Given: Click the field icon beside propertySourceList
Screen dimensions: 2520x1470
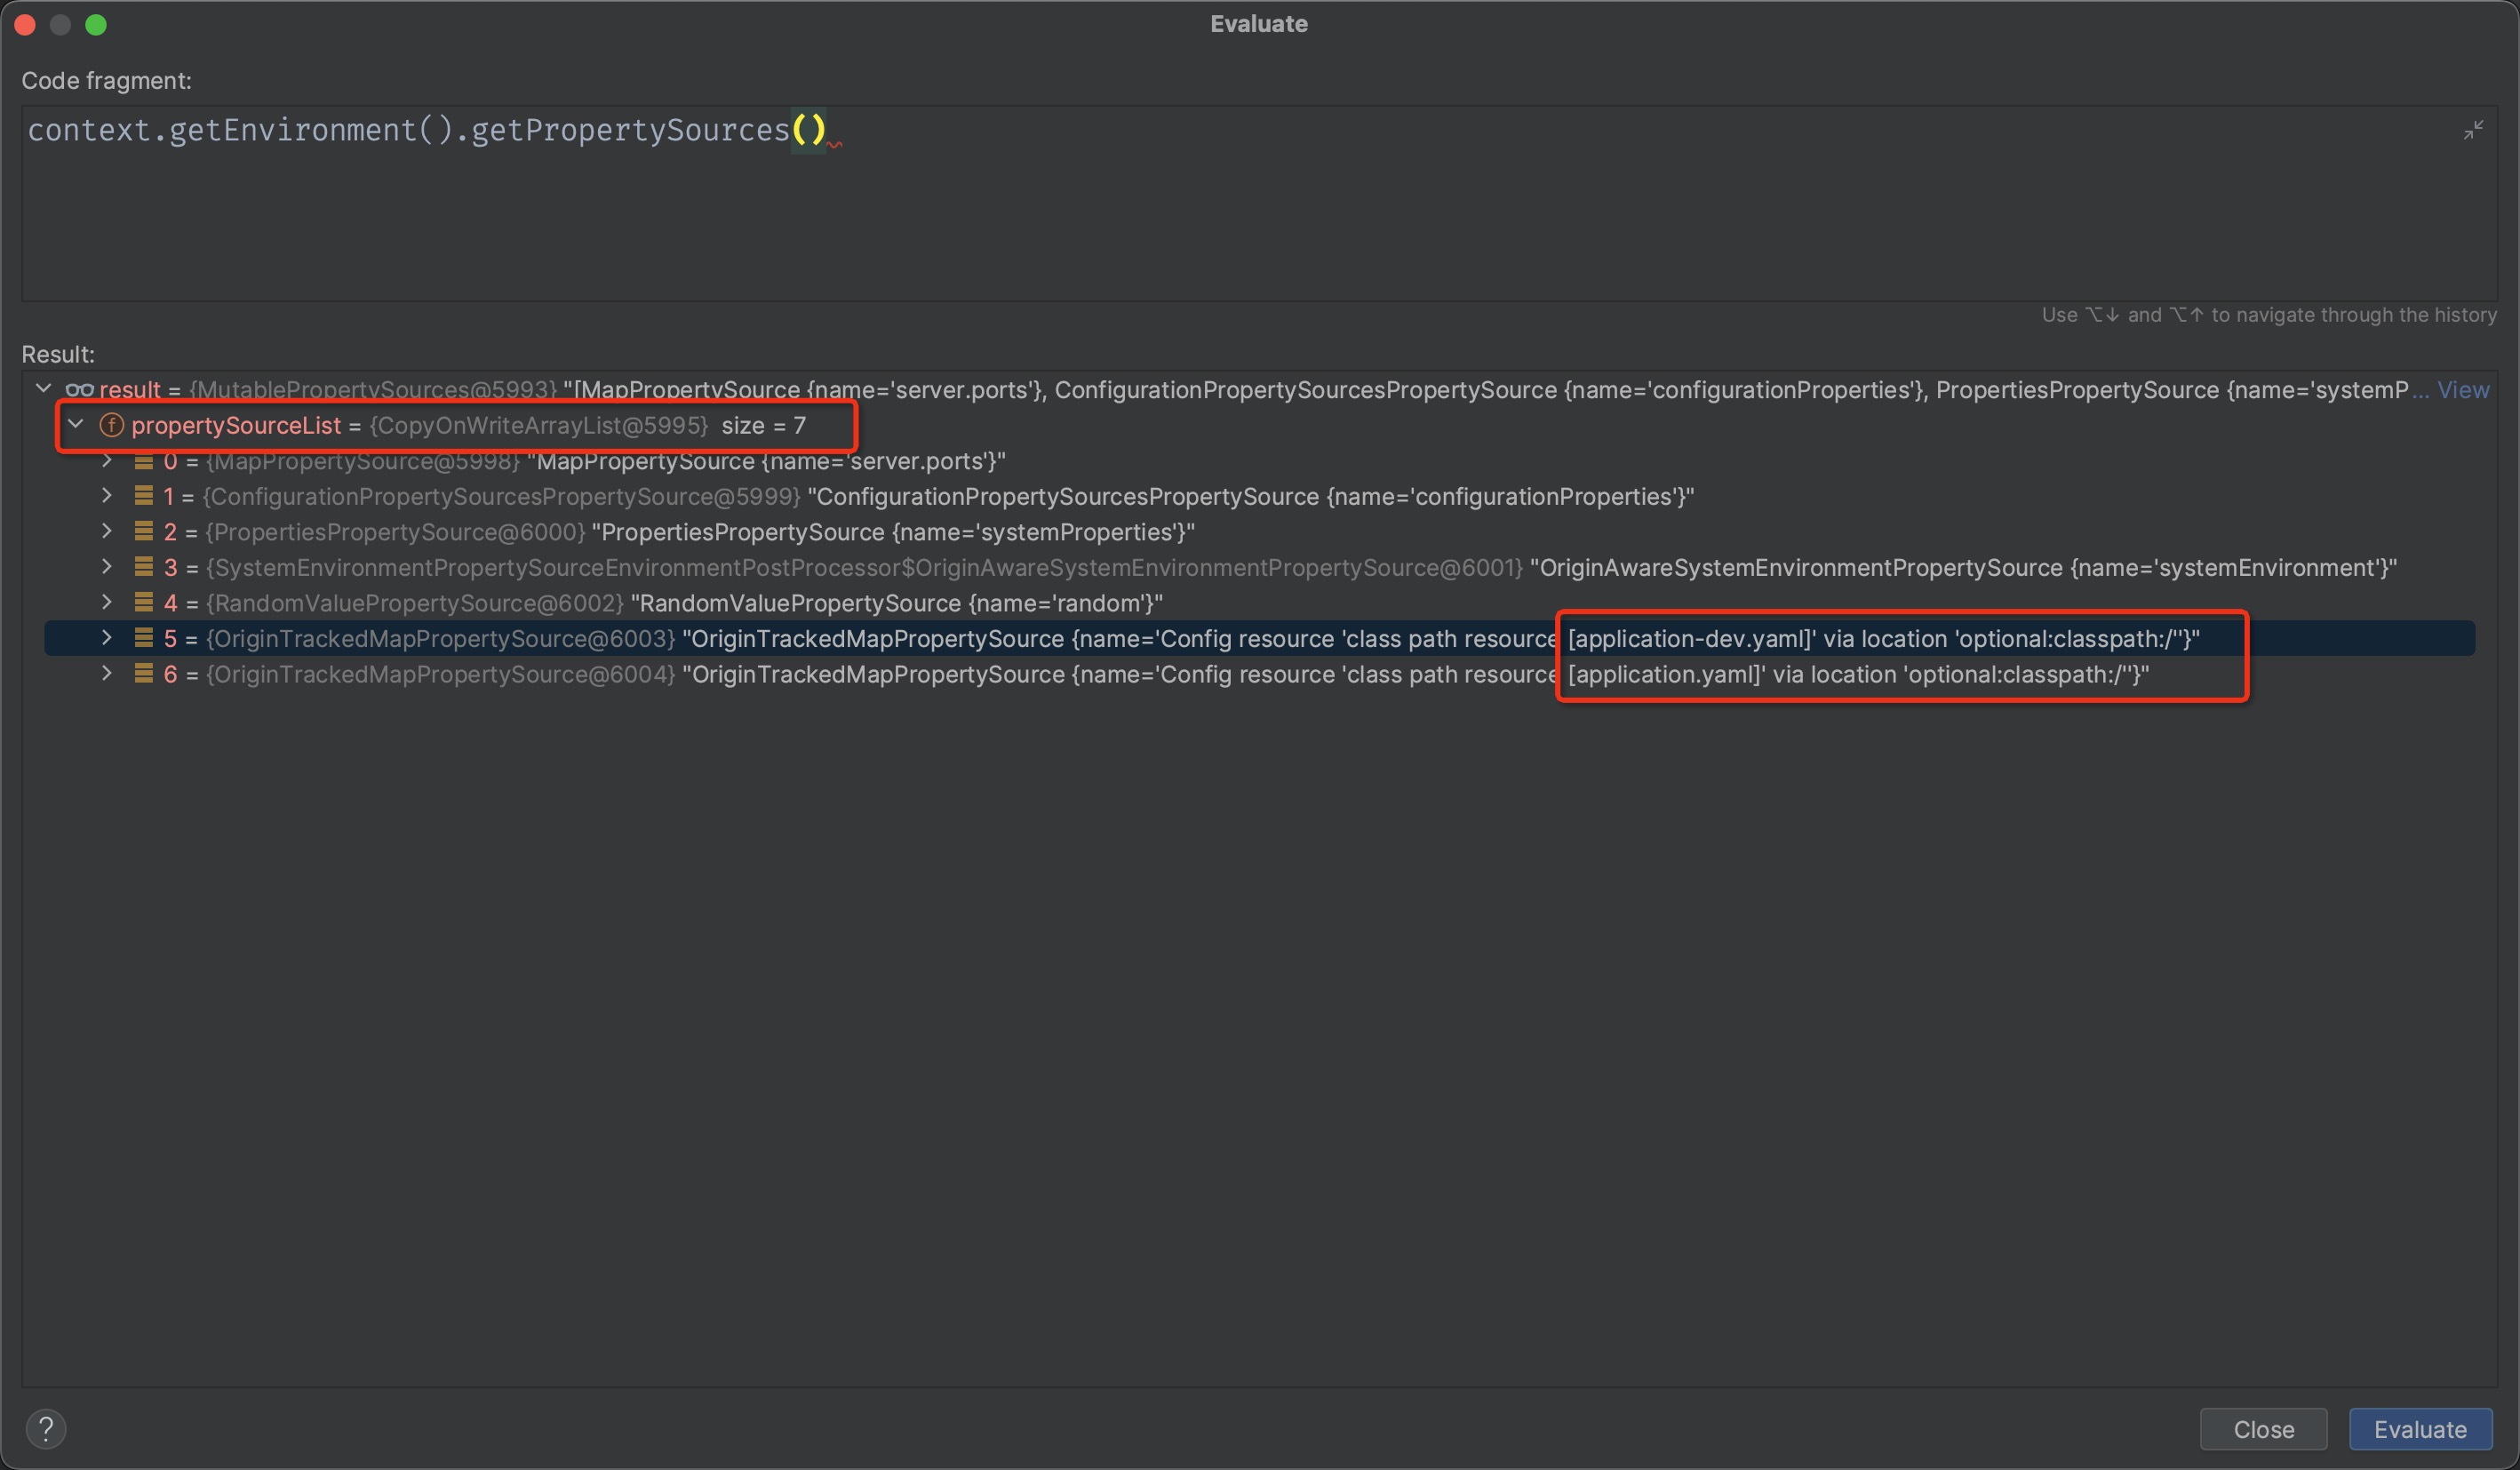Looking at the screenshot, I should point(111,425).
